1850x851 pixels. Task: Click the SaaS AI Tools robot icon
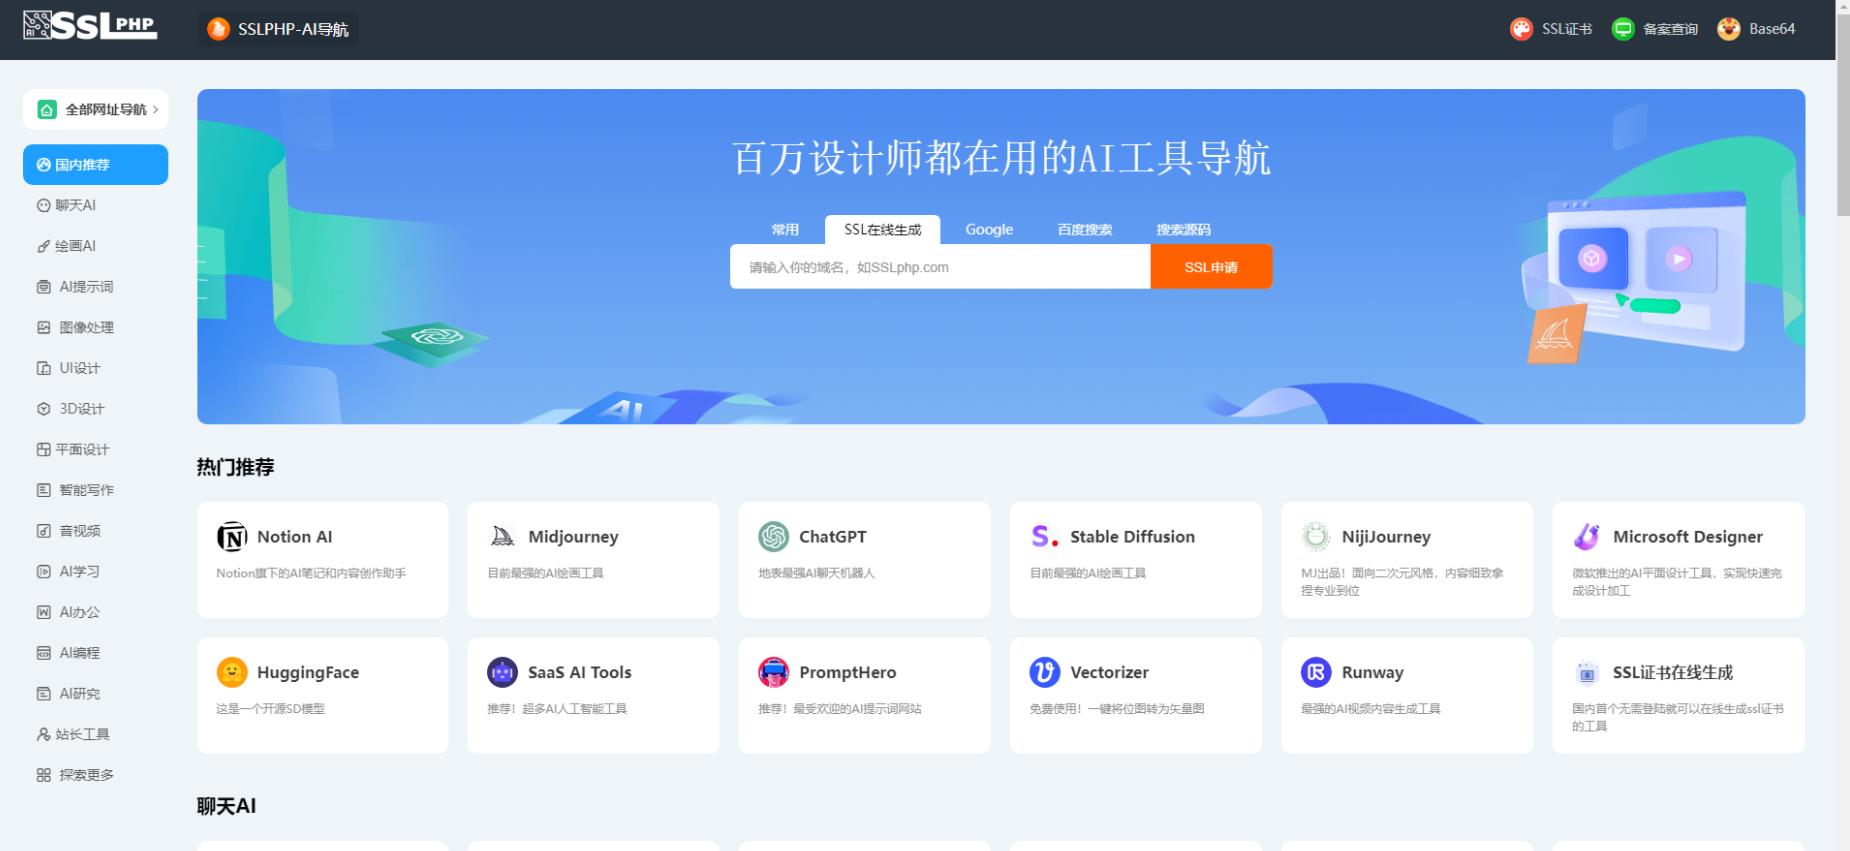(x=503, y=672)
